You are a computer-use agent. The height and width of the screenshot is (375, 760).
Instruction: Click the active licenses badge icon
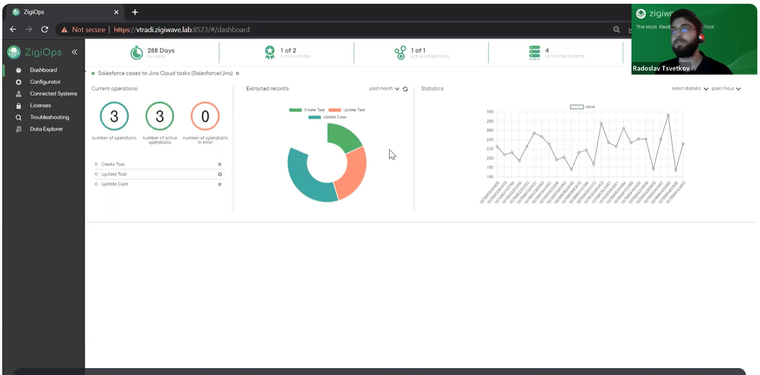pos(269,53)
